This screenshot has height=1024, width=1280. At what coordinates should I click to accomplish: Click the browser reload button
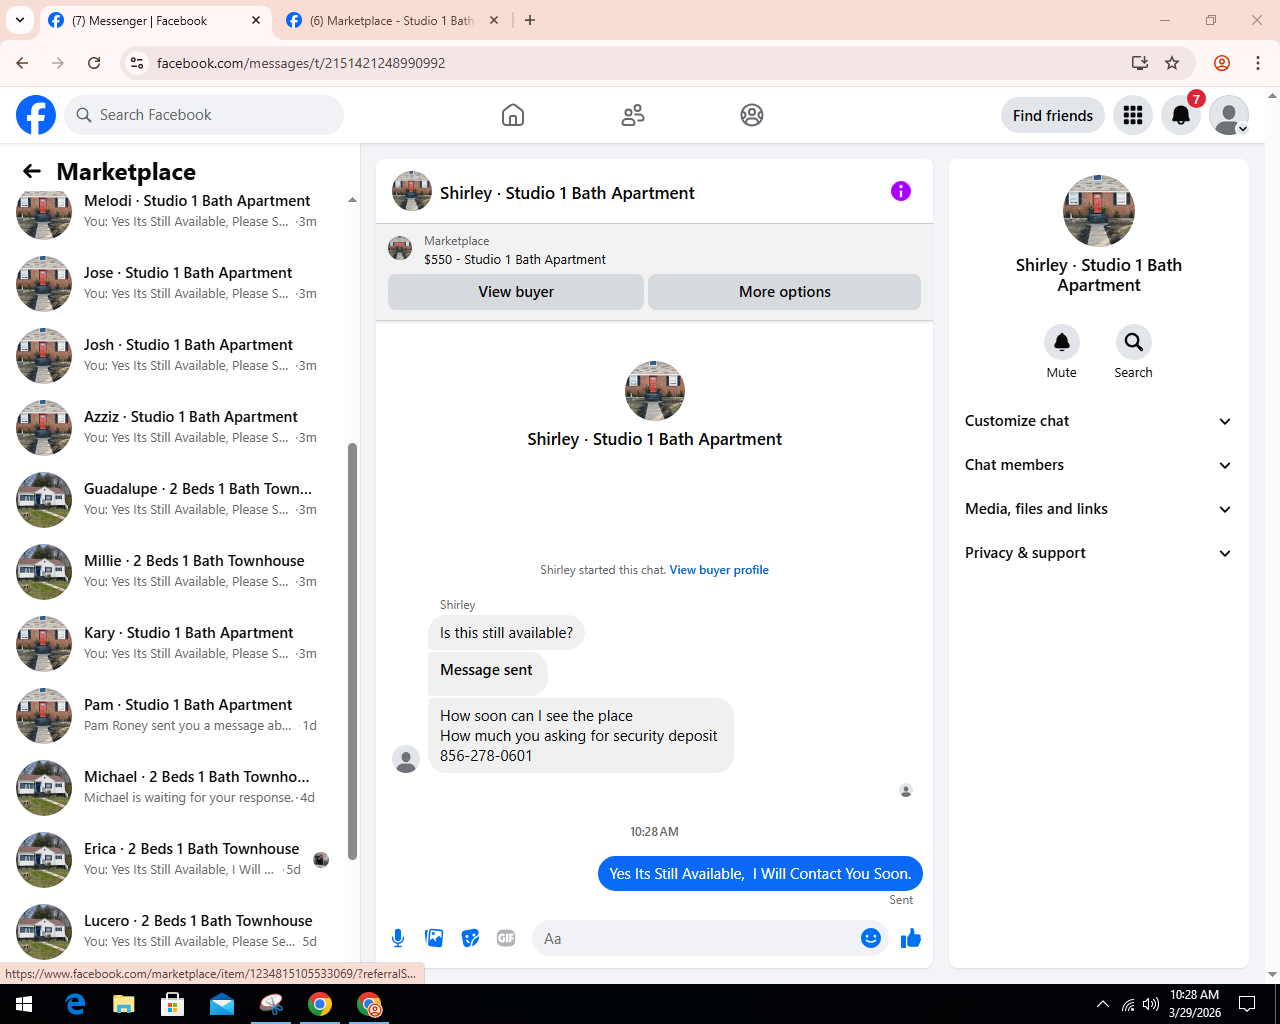pyautogui.click(x=94, y=63)
